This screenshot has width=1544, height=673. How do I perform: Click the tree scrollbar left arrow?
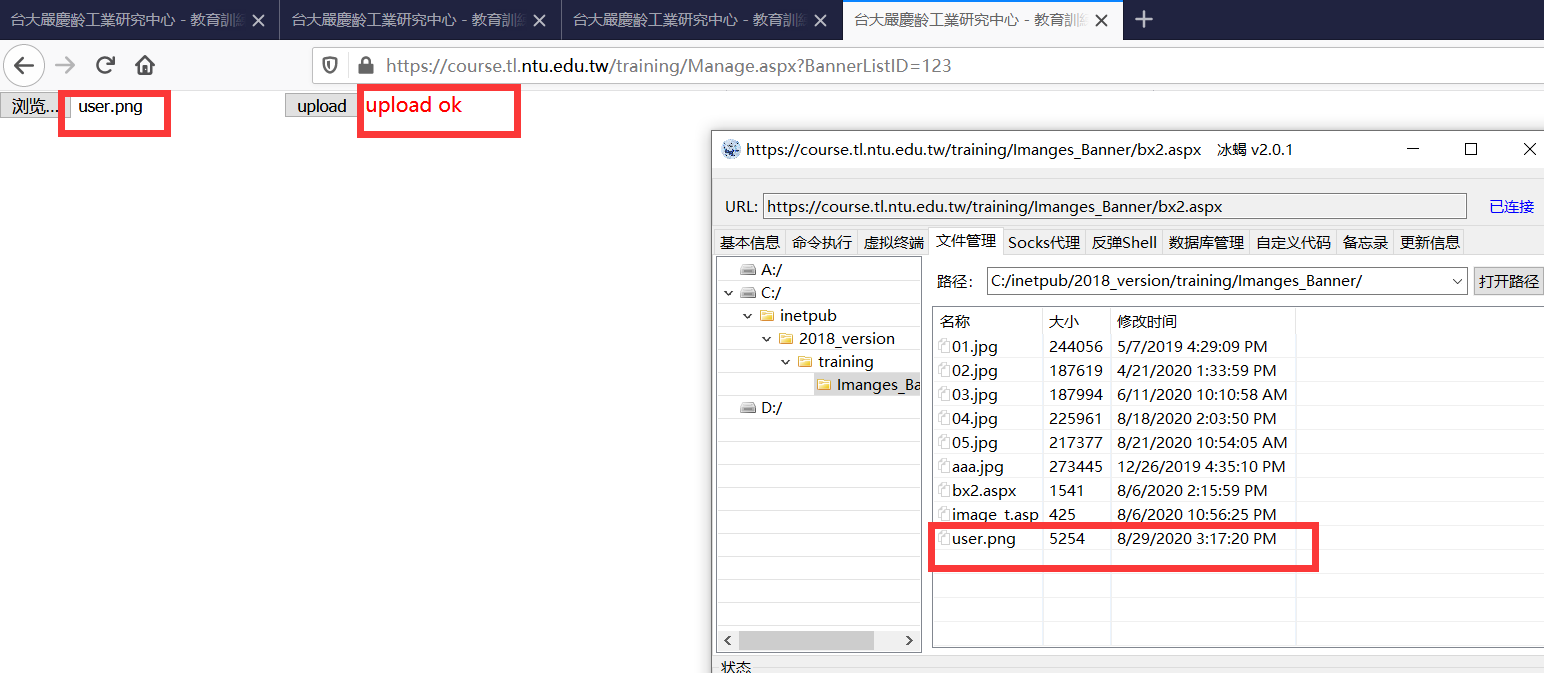pos(727,640)
